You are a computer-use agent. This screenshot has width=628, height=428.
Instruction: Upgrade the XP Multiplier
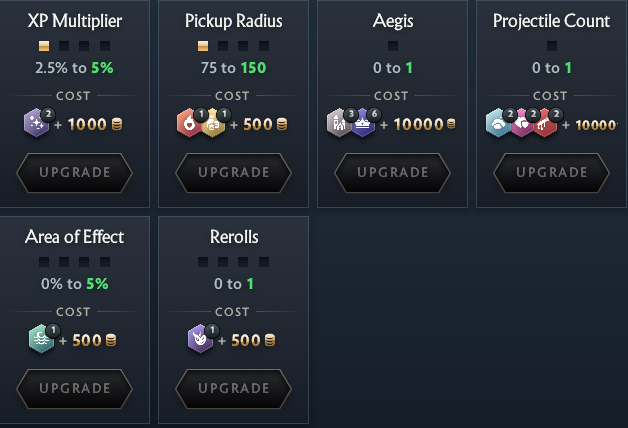pos(75,172)
